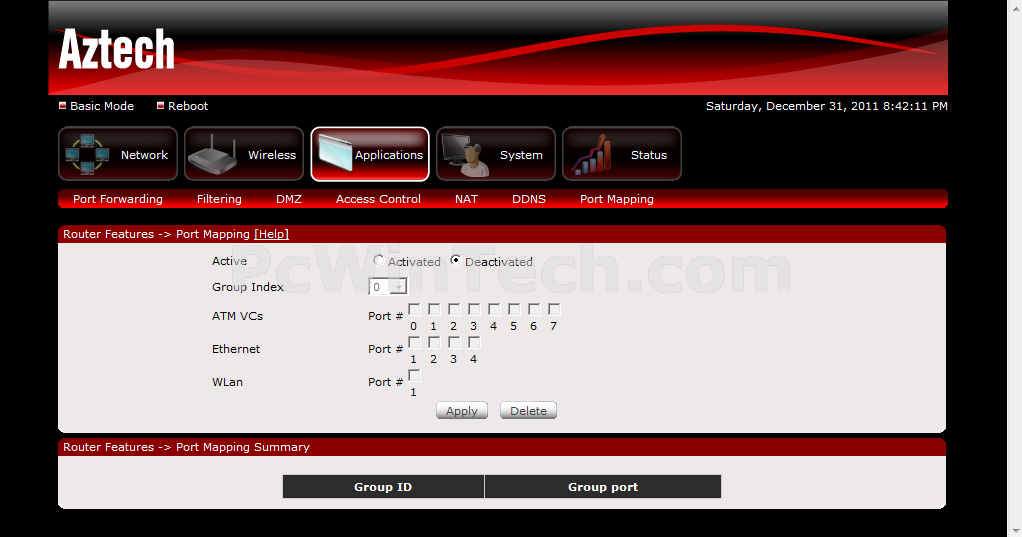The height and width of the screenshot is (537, 1022).
Task: Click the Status bar chart icon
Action: click(x=592, y=155)
